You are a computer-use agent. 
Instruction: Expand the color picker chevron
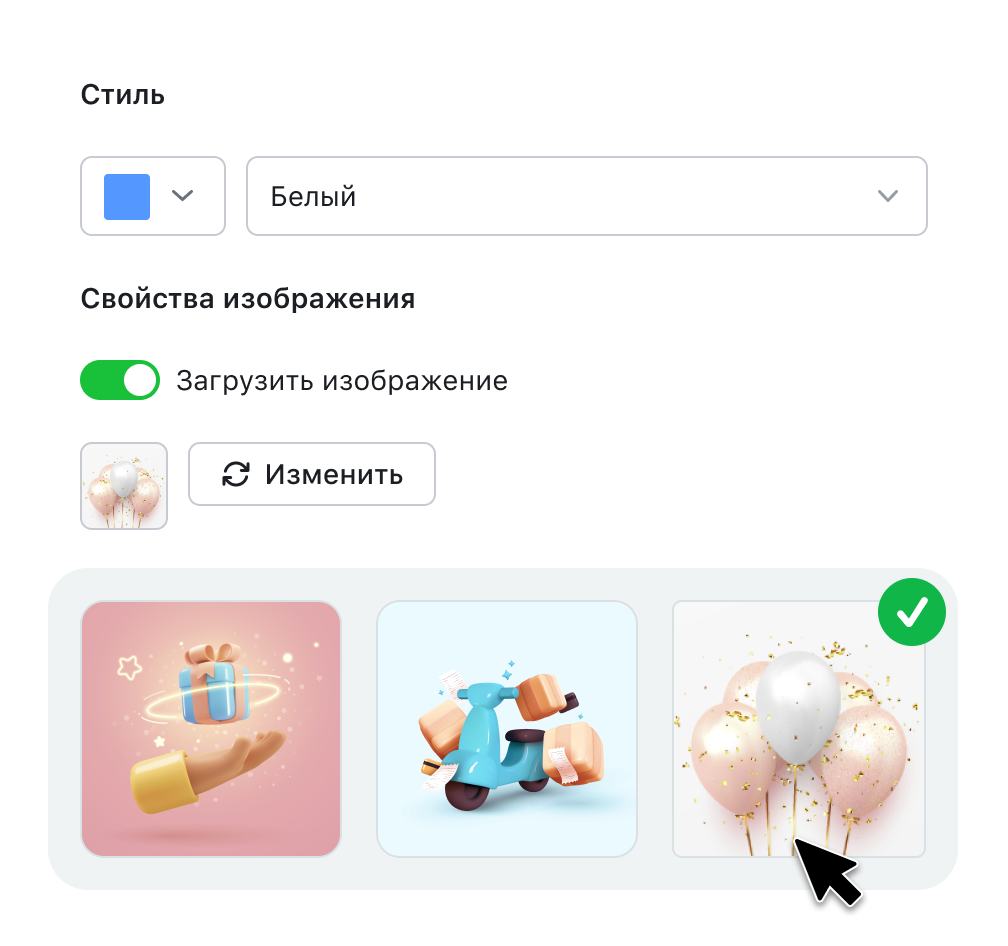[183, 195]
